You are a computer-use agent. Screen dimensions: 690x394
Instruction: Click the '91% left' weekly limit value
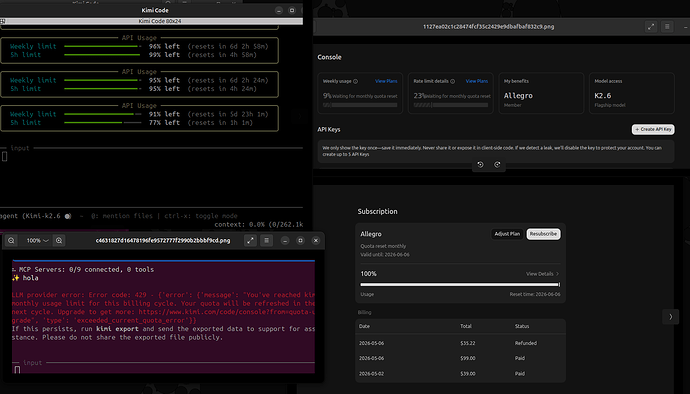click(x=164, y=114)
